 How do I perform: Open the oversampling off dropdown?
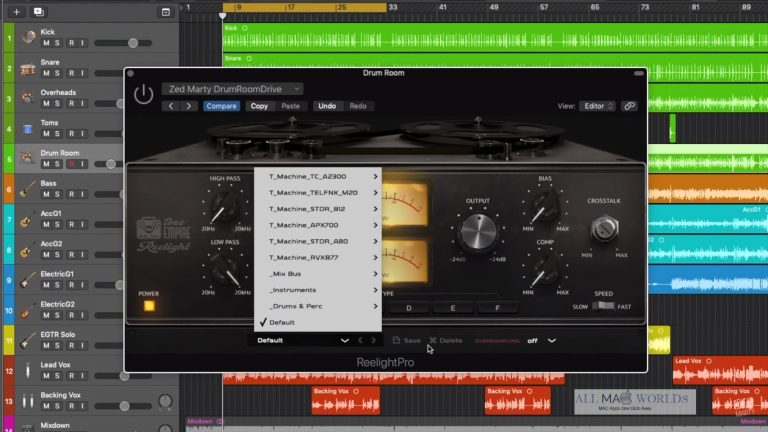point(542,340)
